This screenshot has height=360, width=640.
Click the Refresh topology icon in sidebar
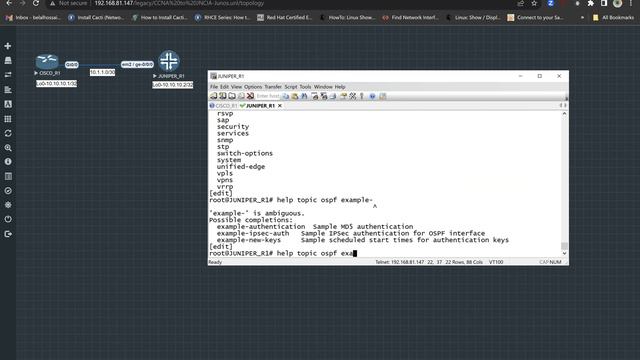8,133
